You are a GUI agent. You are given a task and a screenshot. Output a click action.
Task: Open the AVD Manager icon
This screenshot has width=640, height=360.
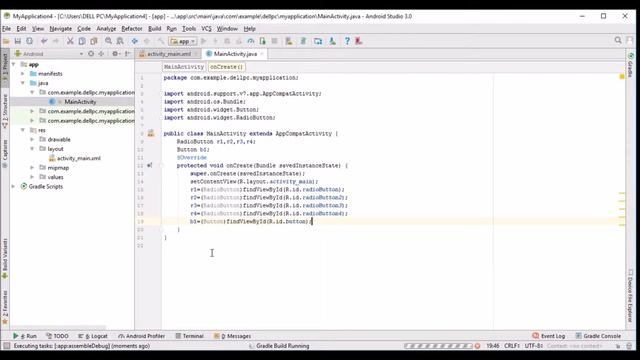pyautogui.click(x=289, y=41)
